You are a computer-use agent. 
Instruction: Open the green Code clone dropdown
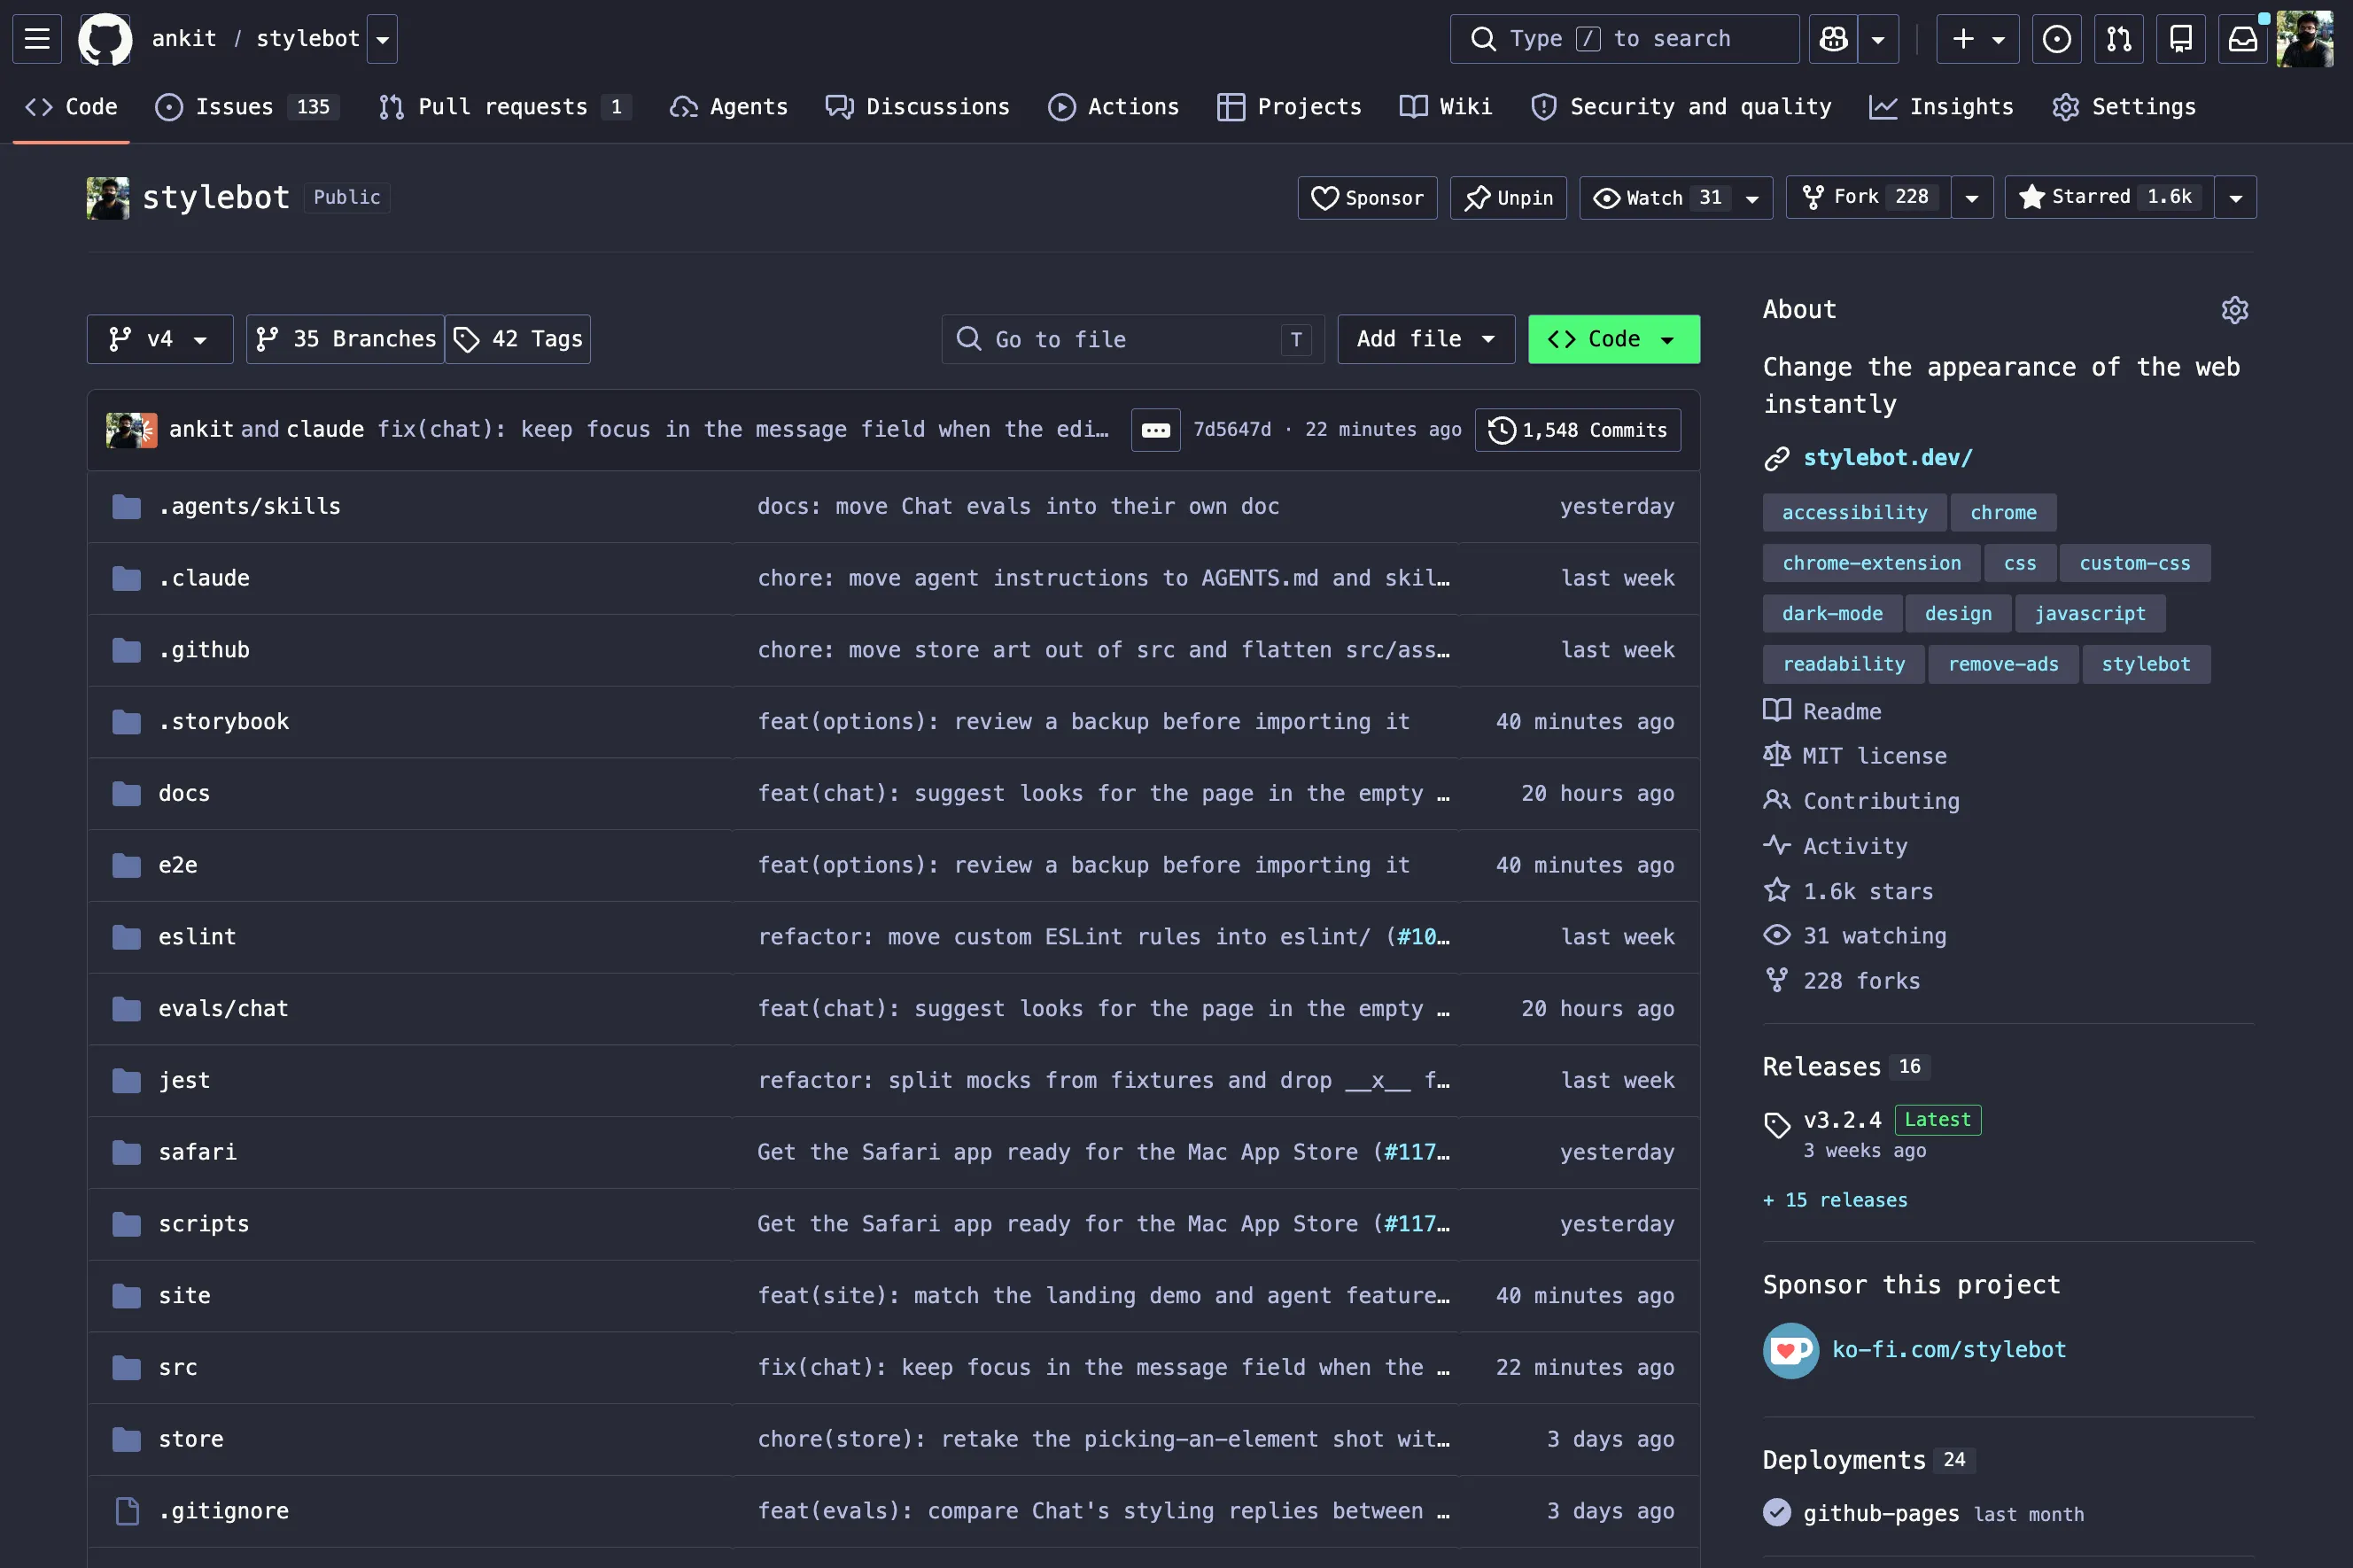[x=1614, y=339]
